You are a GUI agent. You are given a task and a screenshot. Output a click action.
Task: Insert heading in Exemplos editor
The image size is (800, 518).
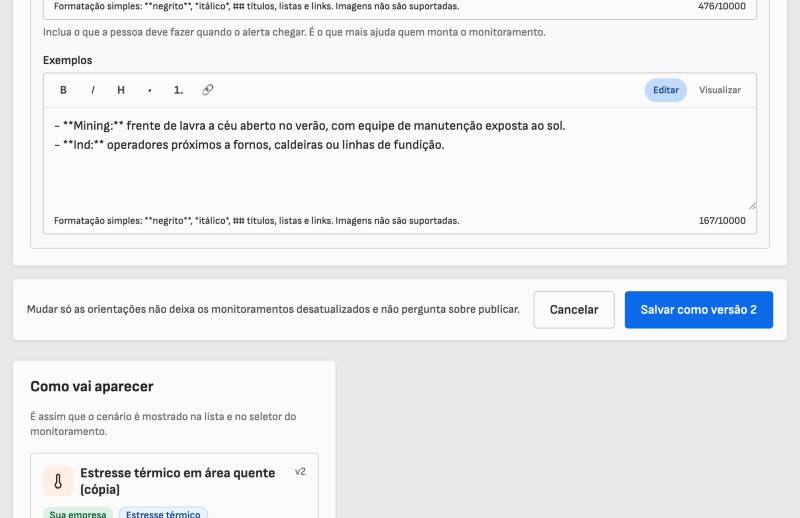coord(121,90)
